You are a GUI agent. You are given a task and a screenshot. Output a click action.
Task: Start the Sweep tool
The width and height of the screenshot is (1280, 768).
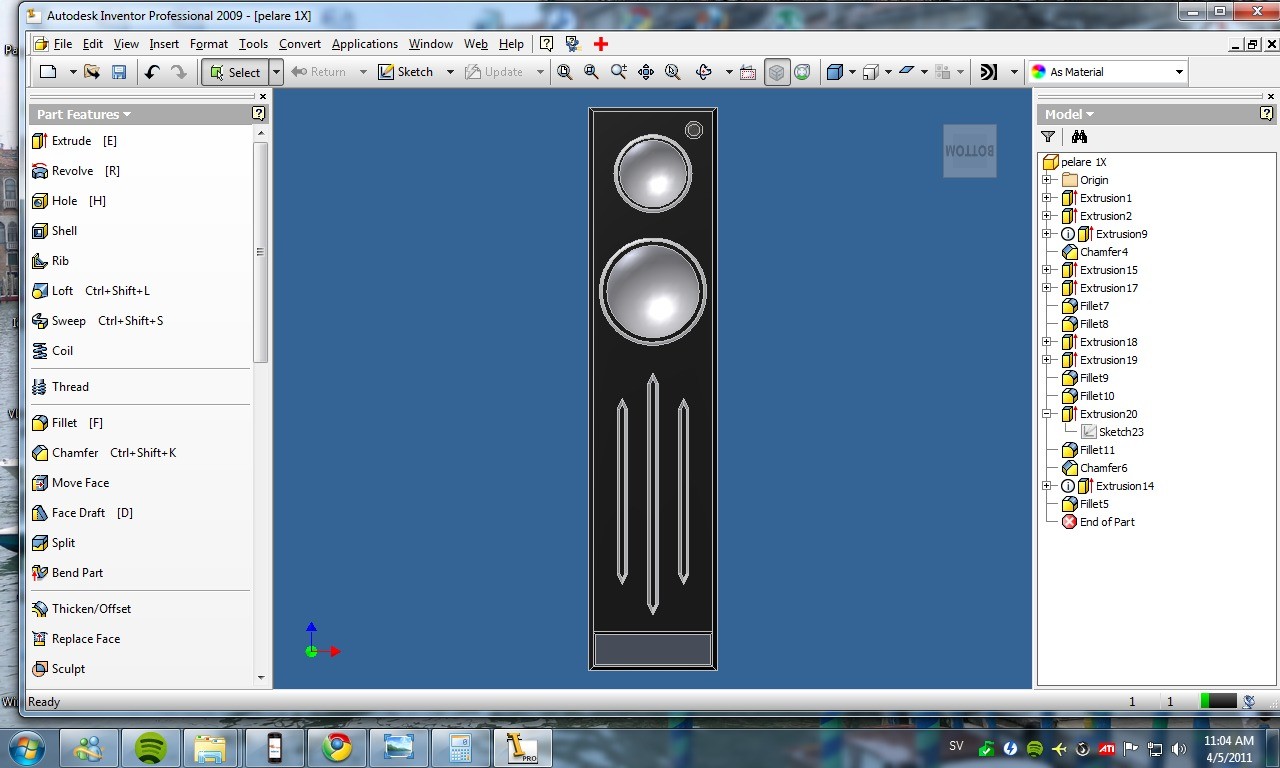[97, 321]
